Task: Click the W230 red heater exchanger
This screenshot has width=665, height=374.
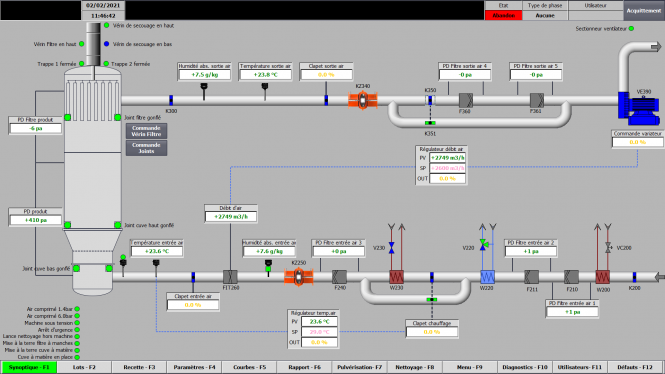Action: (397, 277)
